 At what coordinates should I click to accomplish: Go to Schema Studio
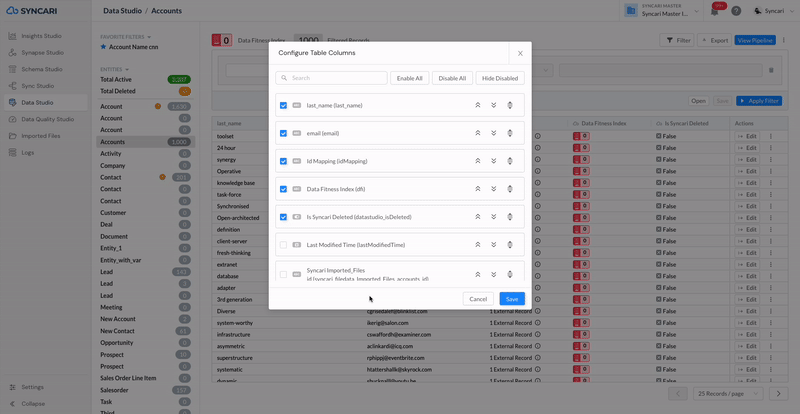coord(41,69)
